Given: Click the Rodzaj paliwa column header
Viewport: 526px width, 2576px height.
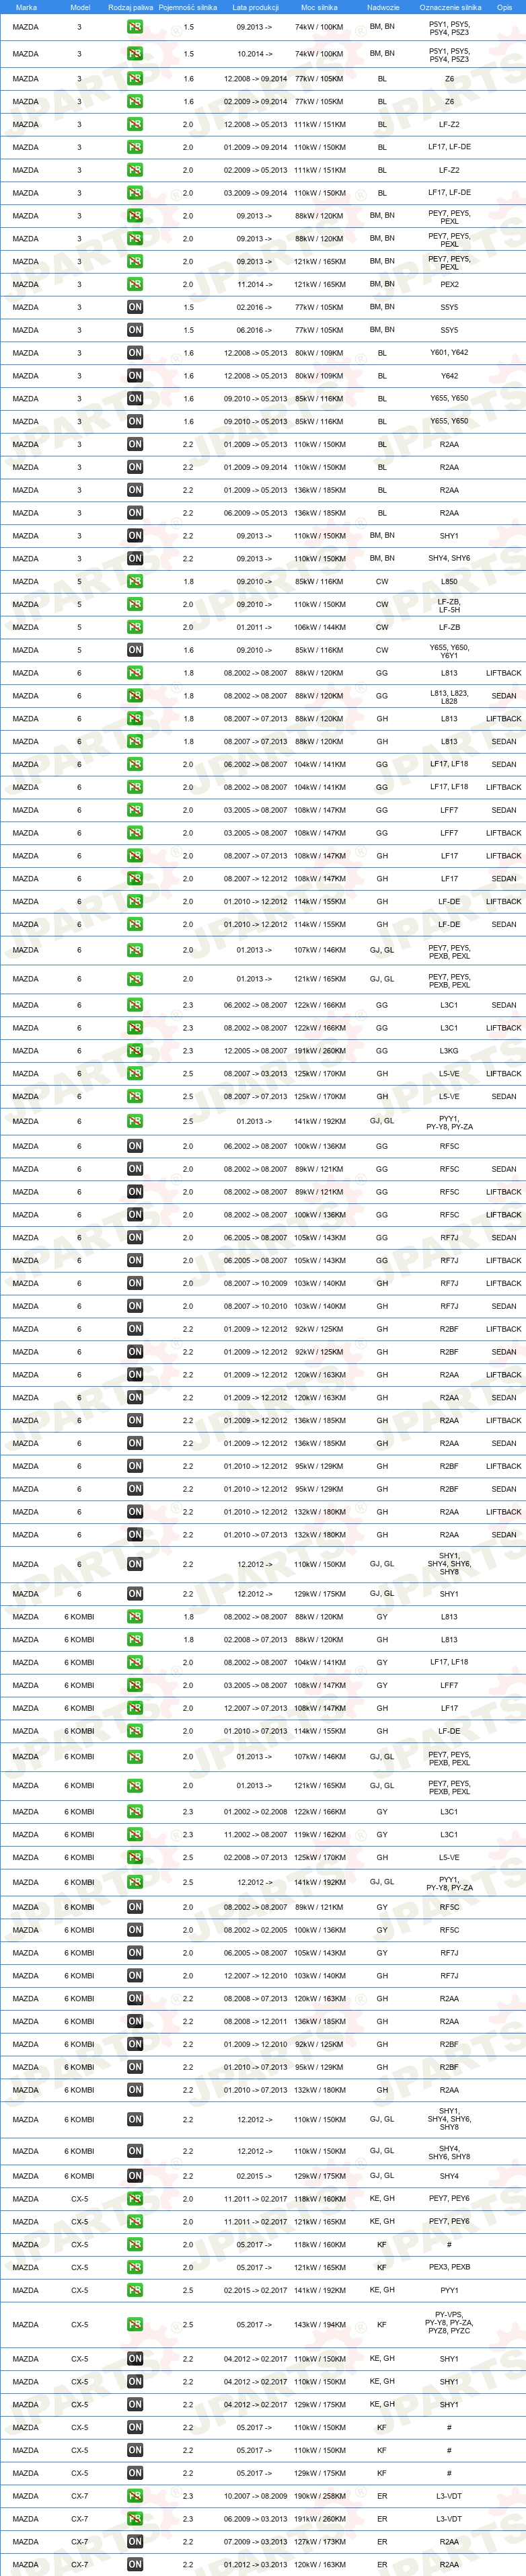Looking at the screenshot, I should [131, 7].
